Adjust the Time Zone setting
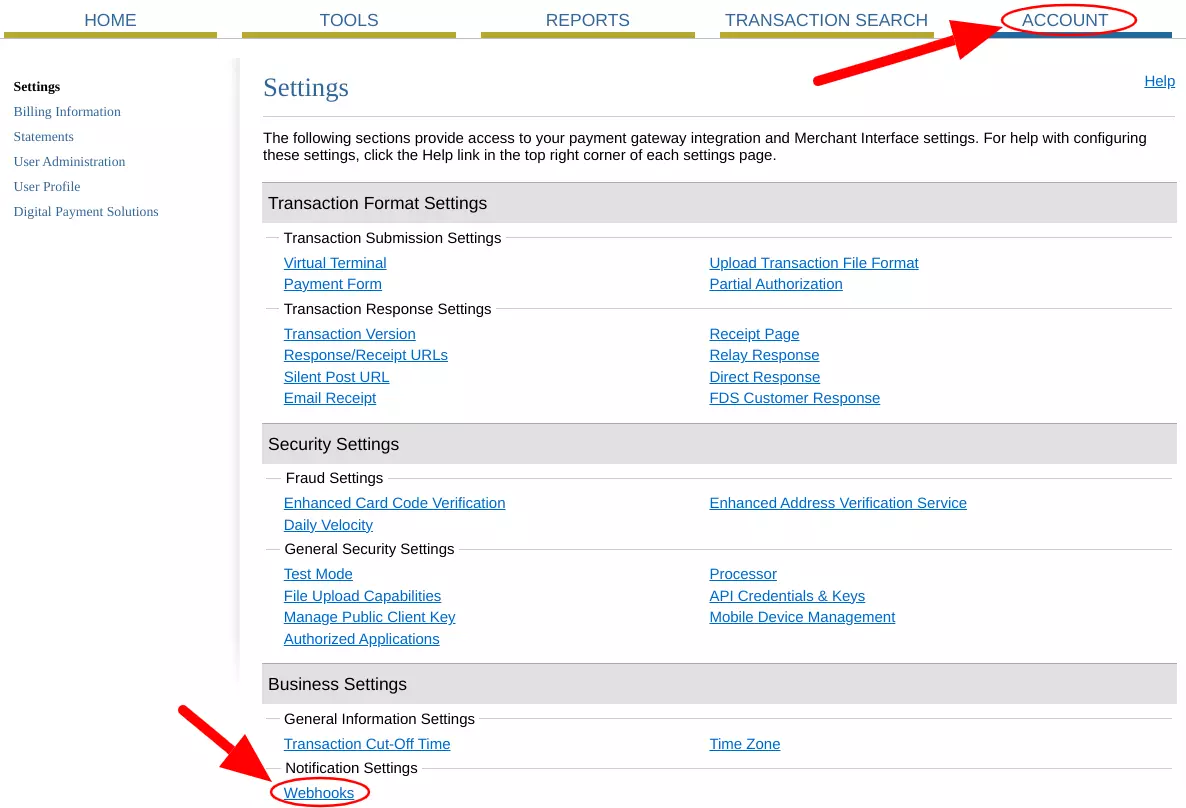 click(x=744, y=744)
